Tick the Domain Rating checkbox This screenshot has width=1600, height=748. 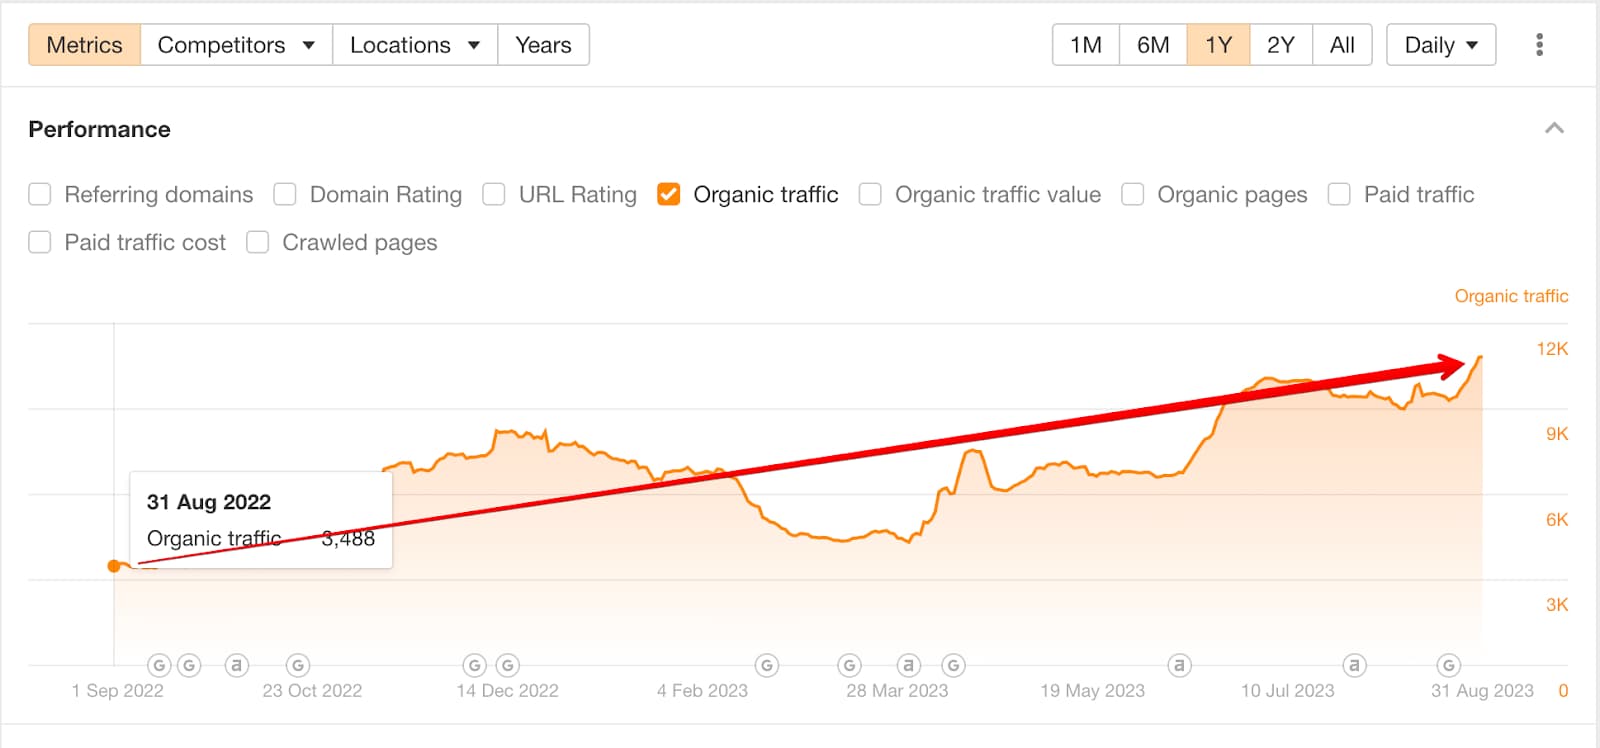tap(285, 194)
